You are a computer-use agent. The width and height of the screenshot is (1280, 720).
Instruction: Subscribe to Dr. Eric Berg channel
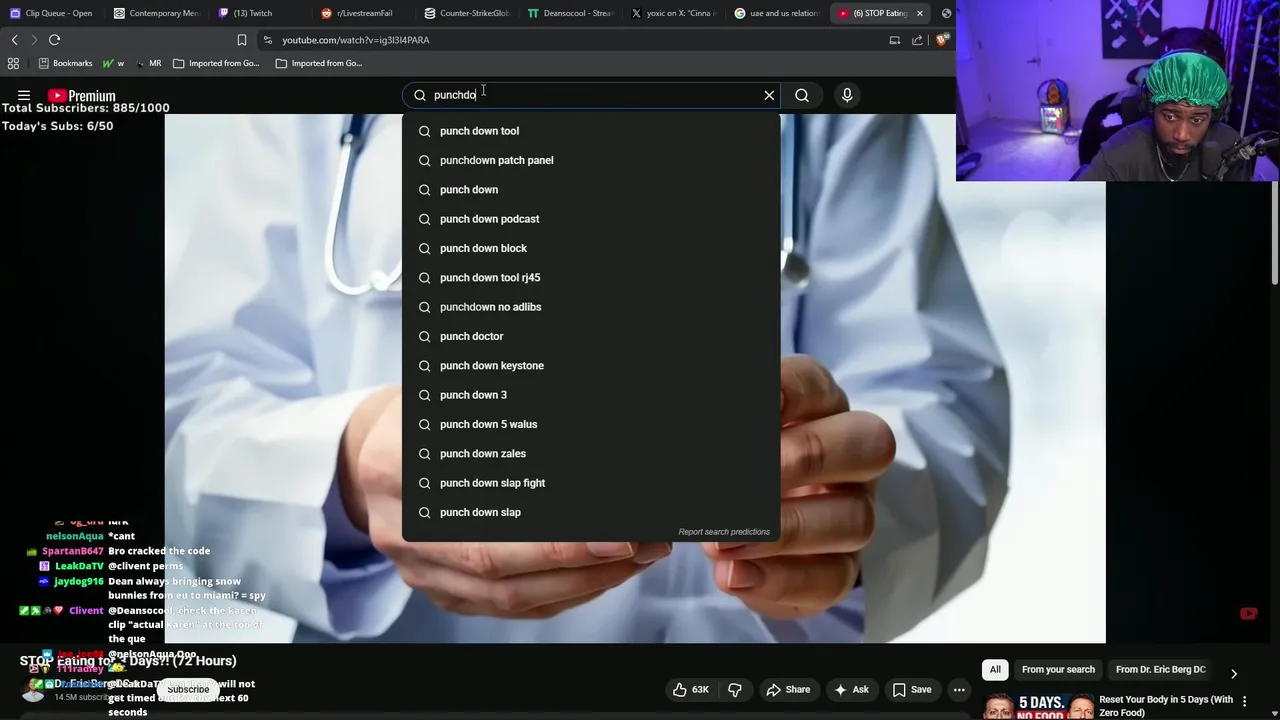coord(188,689)
